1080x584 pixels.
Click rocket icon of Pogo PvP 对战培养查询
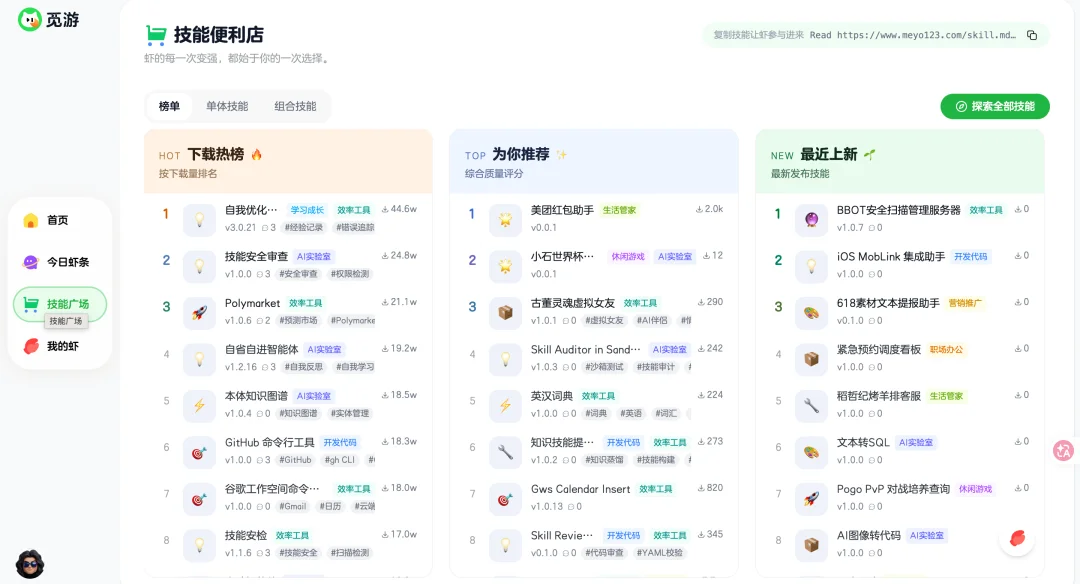[811, 499]
